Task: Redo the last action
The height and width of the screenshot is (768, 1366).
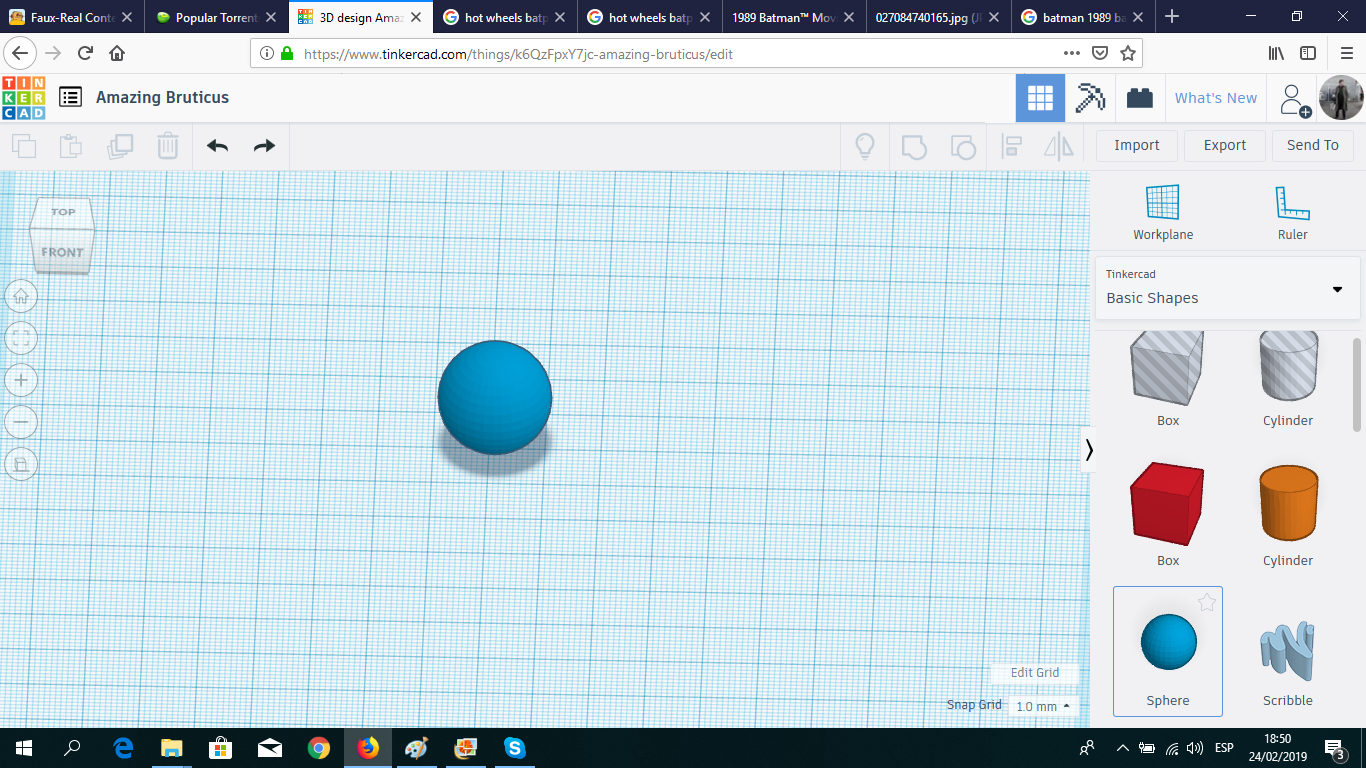Action: click(264, 146)
